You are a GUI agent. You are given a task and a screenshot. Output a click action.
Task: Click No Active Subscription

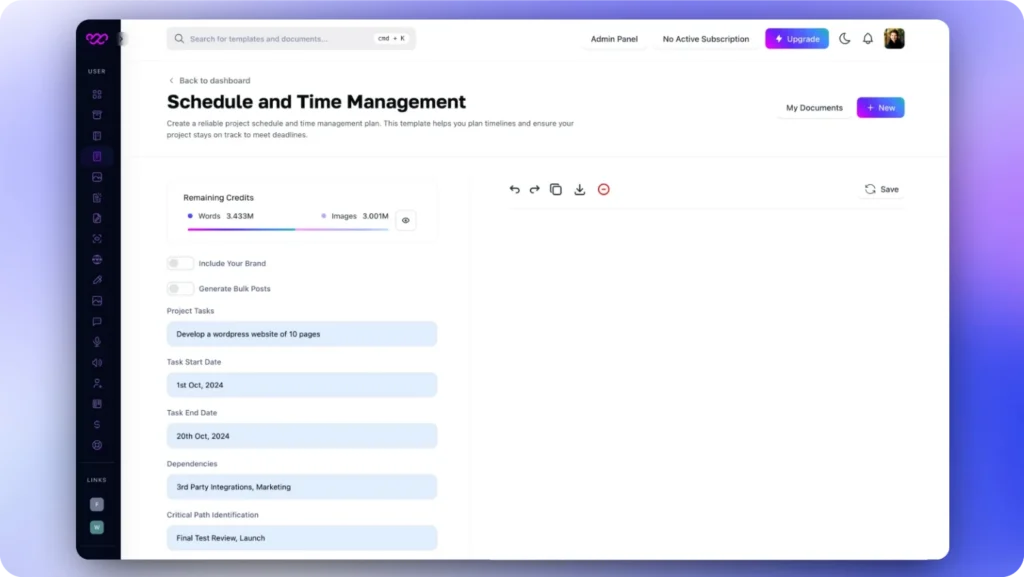(706, 39)
